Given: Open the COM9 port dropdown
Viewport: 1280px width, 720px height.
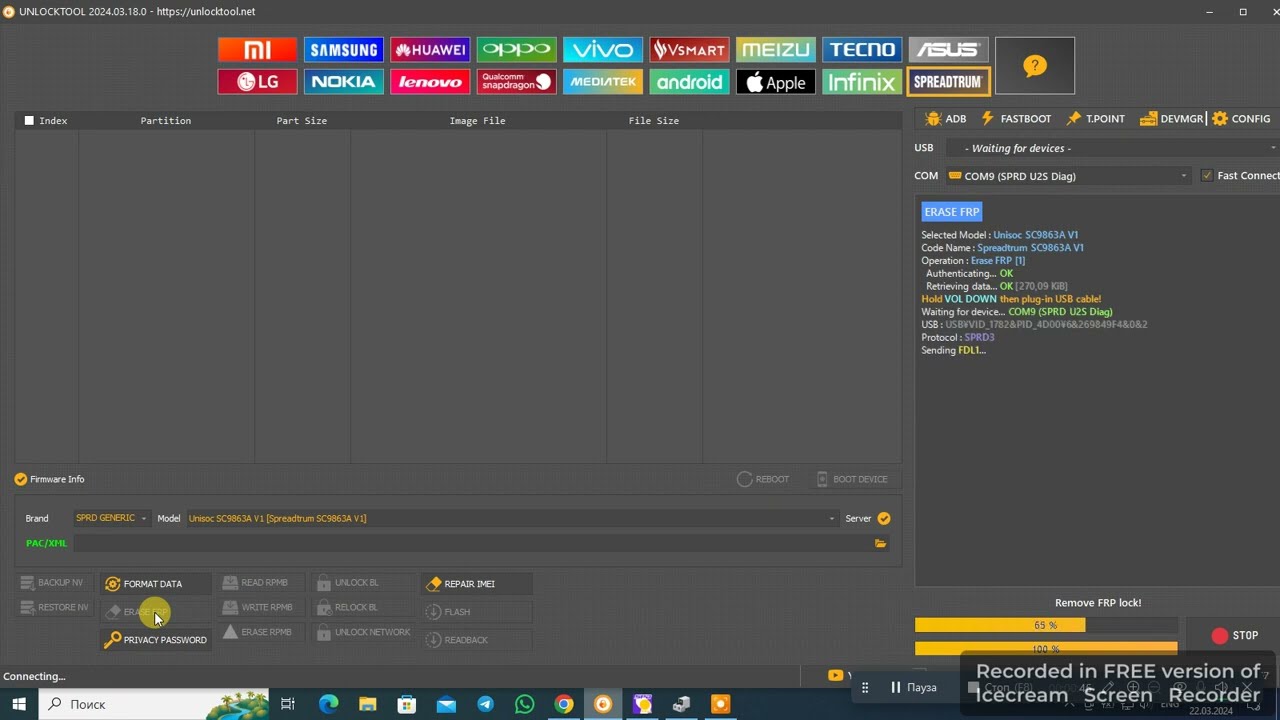Looking at the screenshot, I should [x=1067, y=176].
